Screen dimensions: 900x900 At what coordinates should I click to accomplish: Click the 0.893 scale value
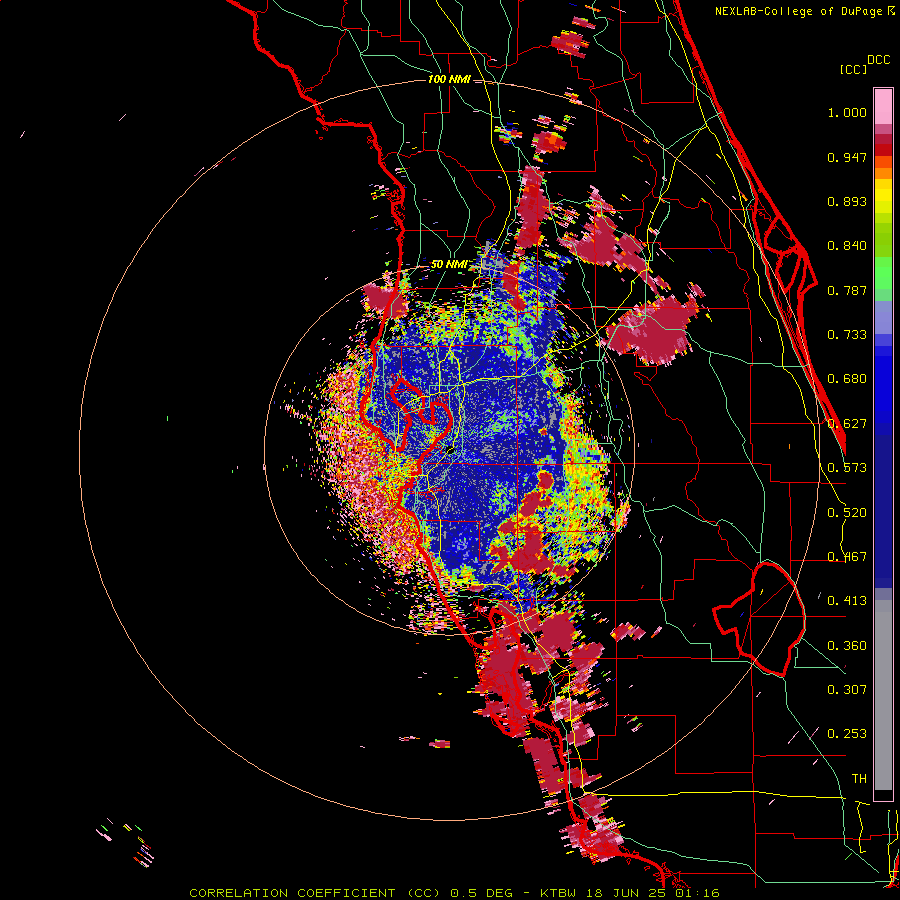click(847, 201)
